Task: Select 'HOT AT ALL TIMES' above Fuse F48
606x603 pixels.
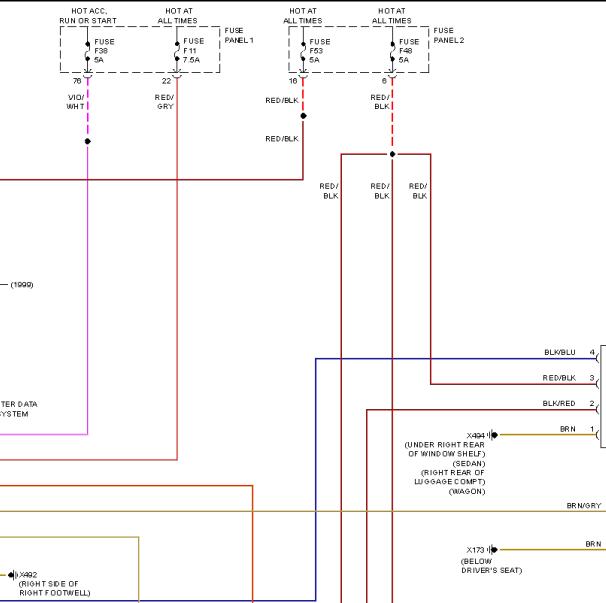Action: (392, 16)
